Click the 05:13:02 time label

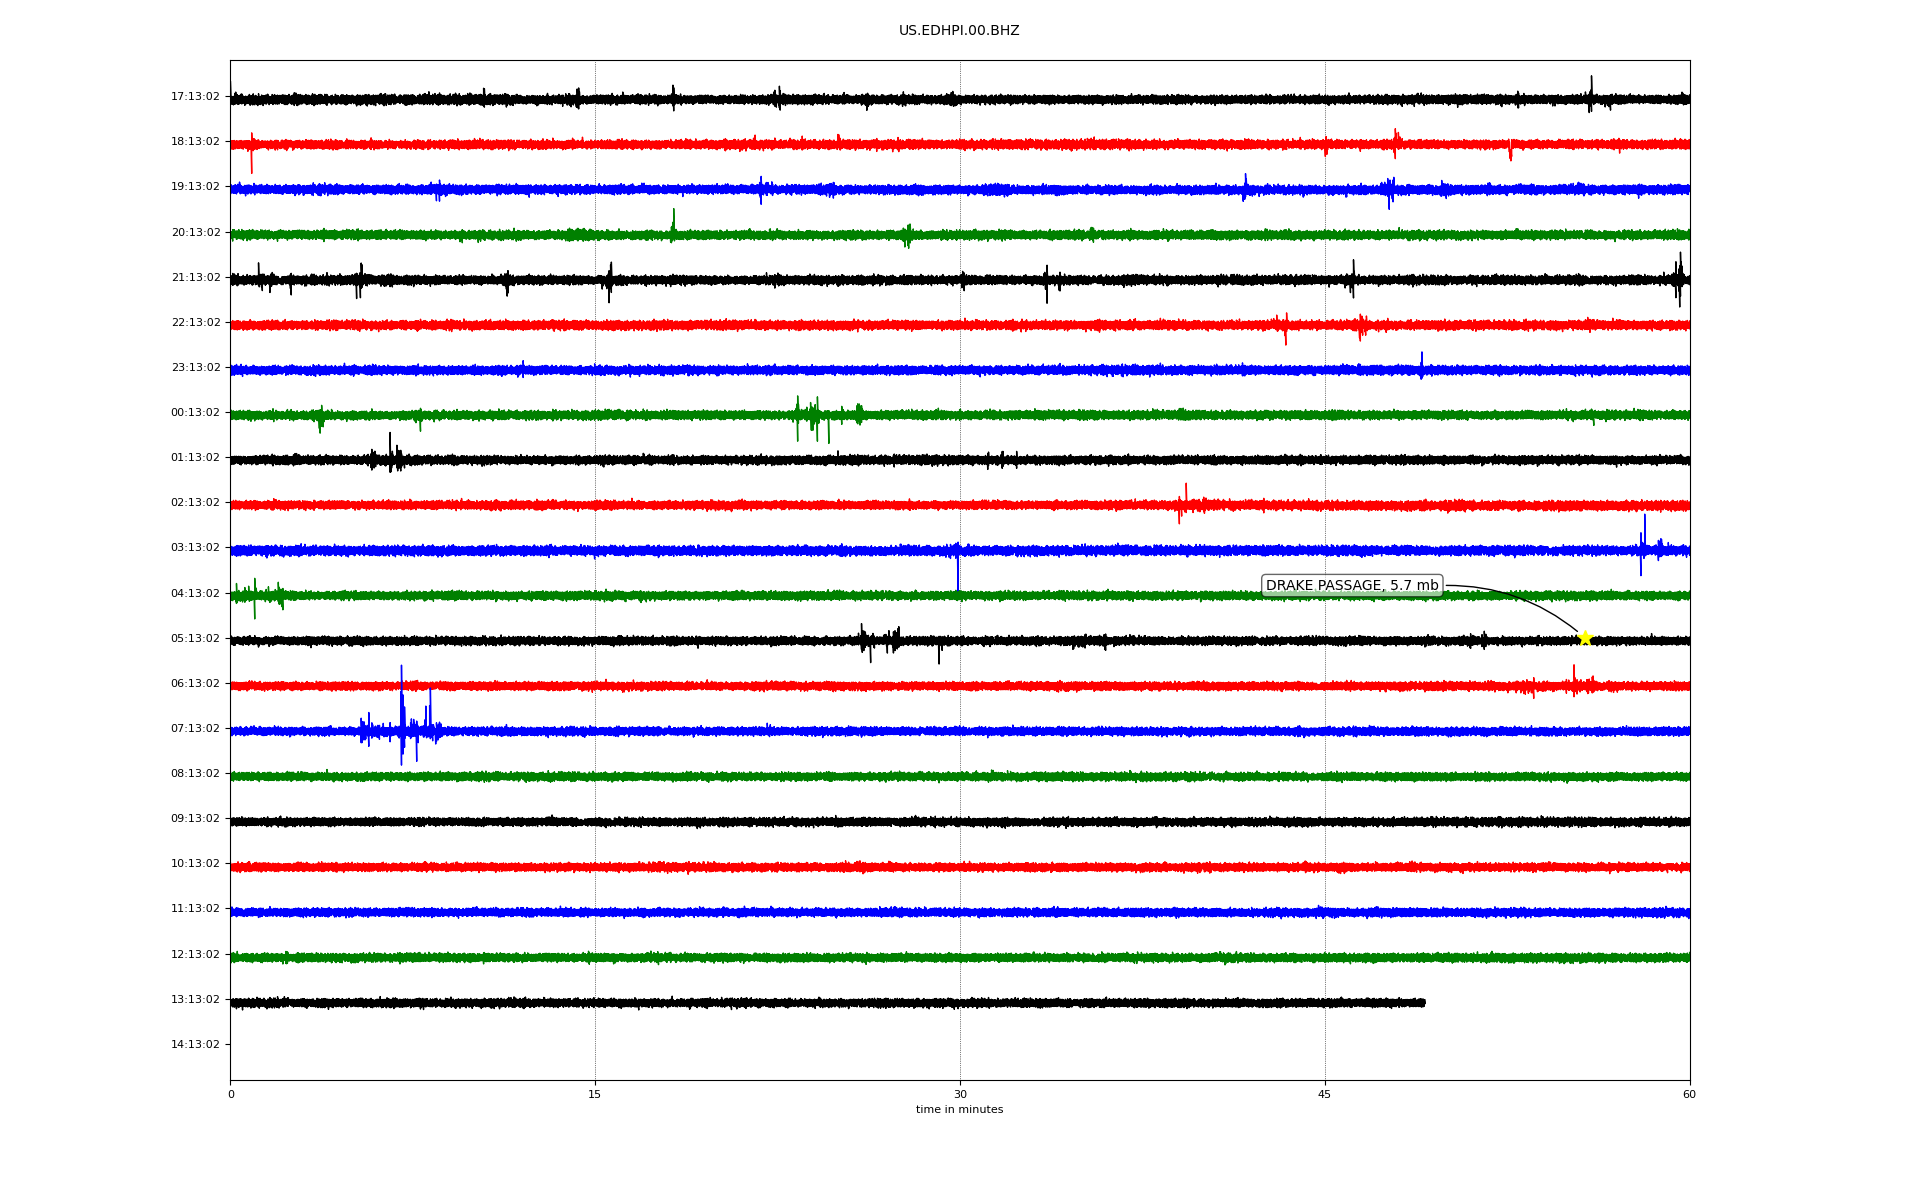(x=195, y=639)
